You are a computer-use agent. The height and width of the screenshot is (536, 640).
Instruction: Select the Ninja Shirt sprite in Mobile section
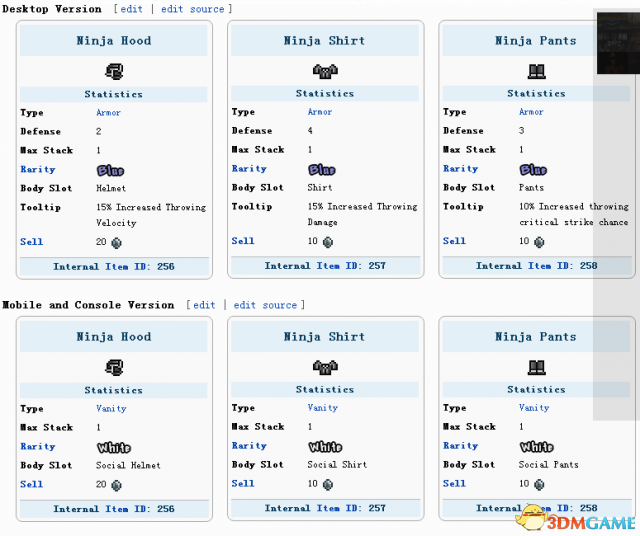[325, 367]
